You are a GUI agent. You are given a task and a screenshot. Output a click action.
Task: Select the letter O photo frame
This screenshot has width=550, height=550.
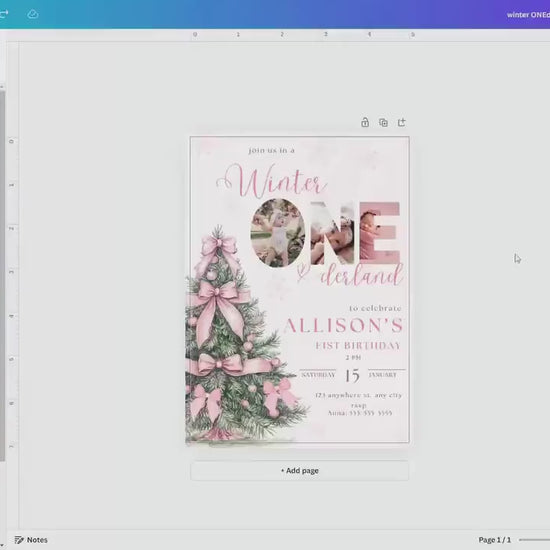click(278, 233)
